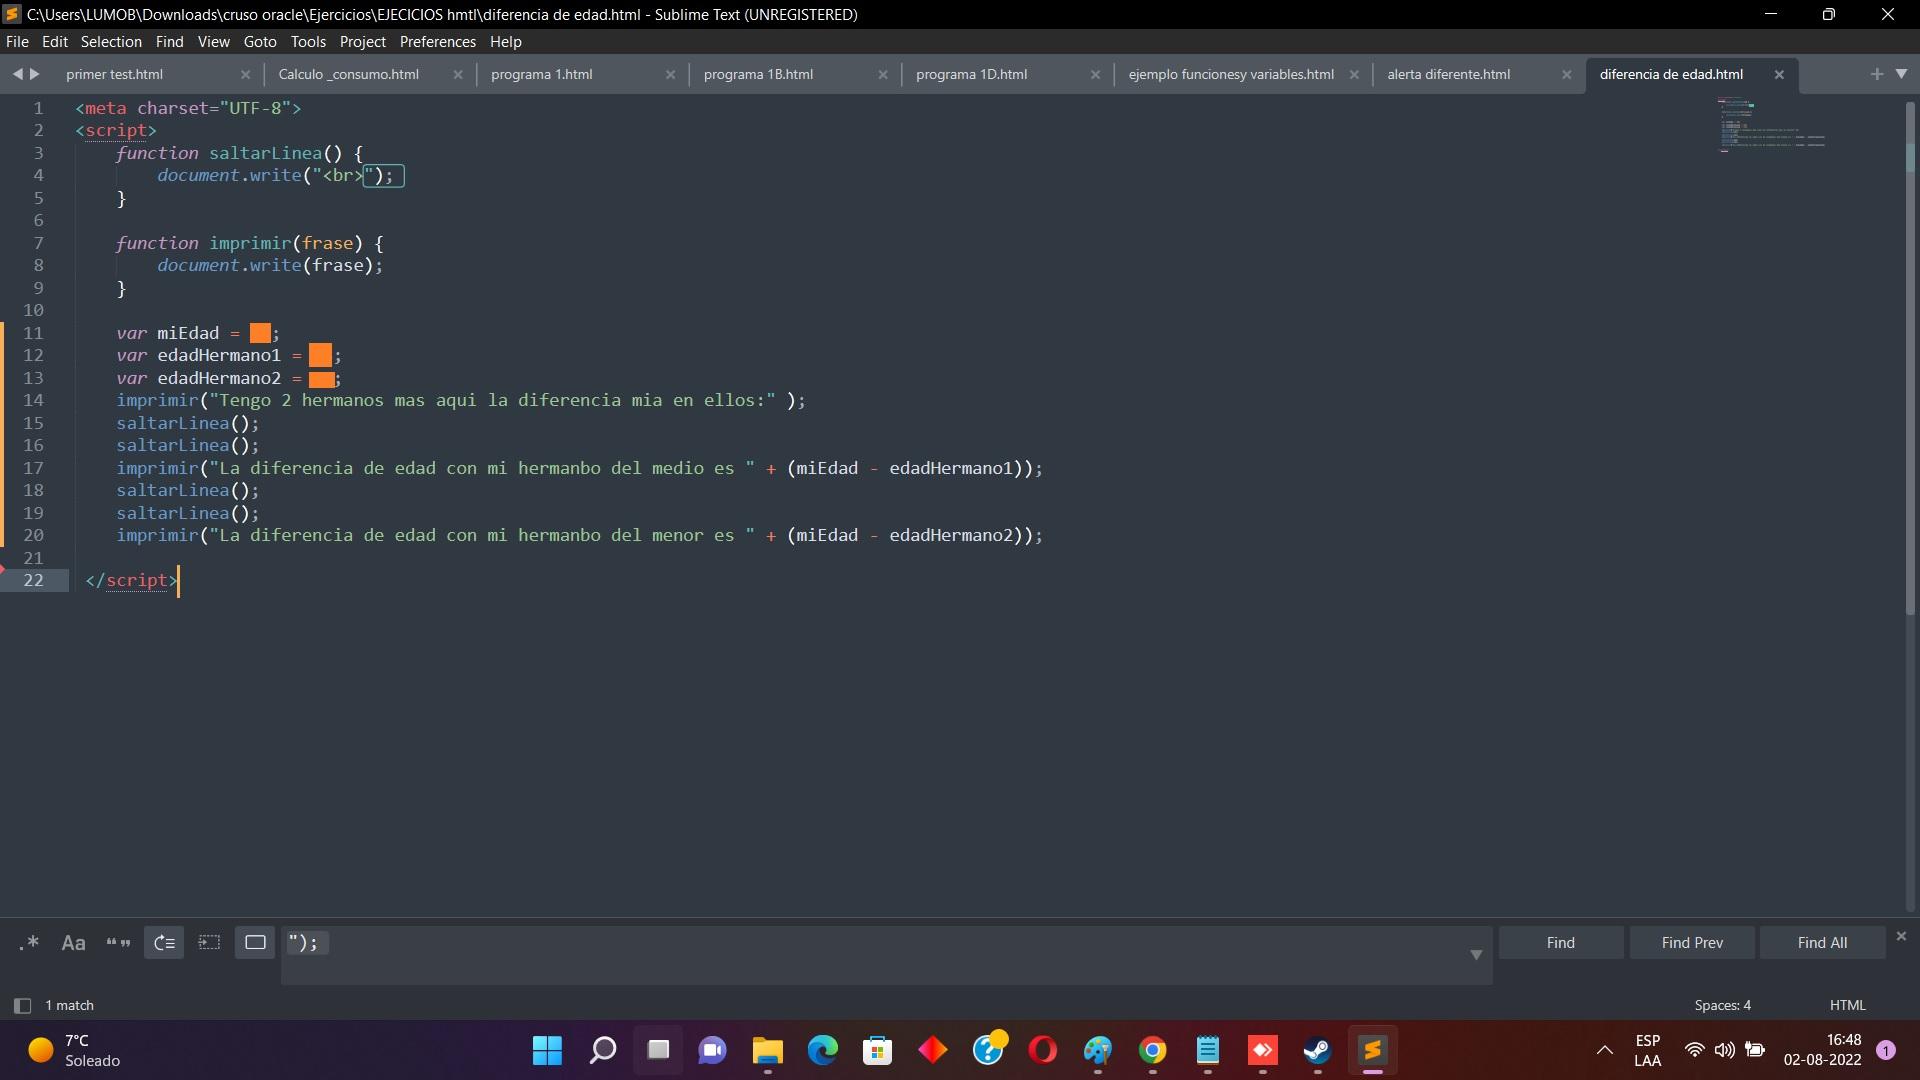Image resolution: width=1920 pixels, height=1080 pixels.
Task: Open Microsoft Store from taskbar
Action: click(878, 1050)
